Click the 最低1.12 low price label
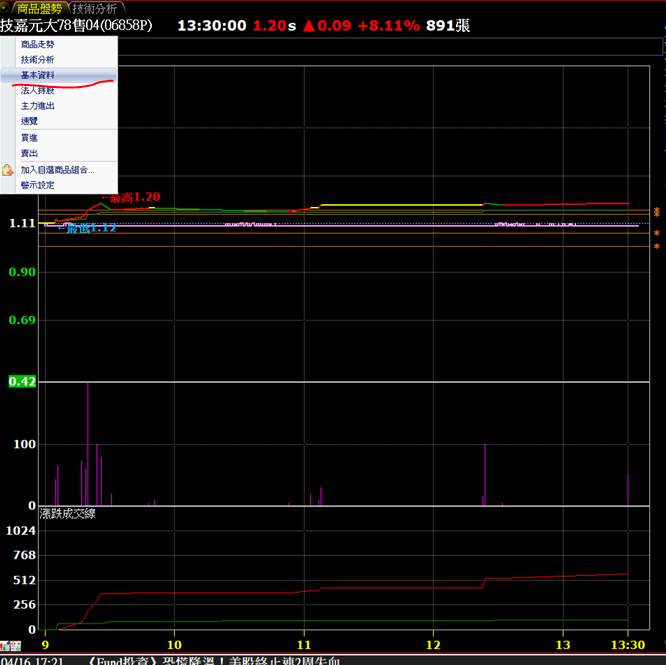The width and height of the screenshot is (666, 665). tap(87, 228)
